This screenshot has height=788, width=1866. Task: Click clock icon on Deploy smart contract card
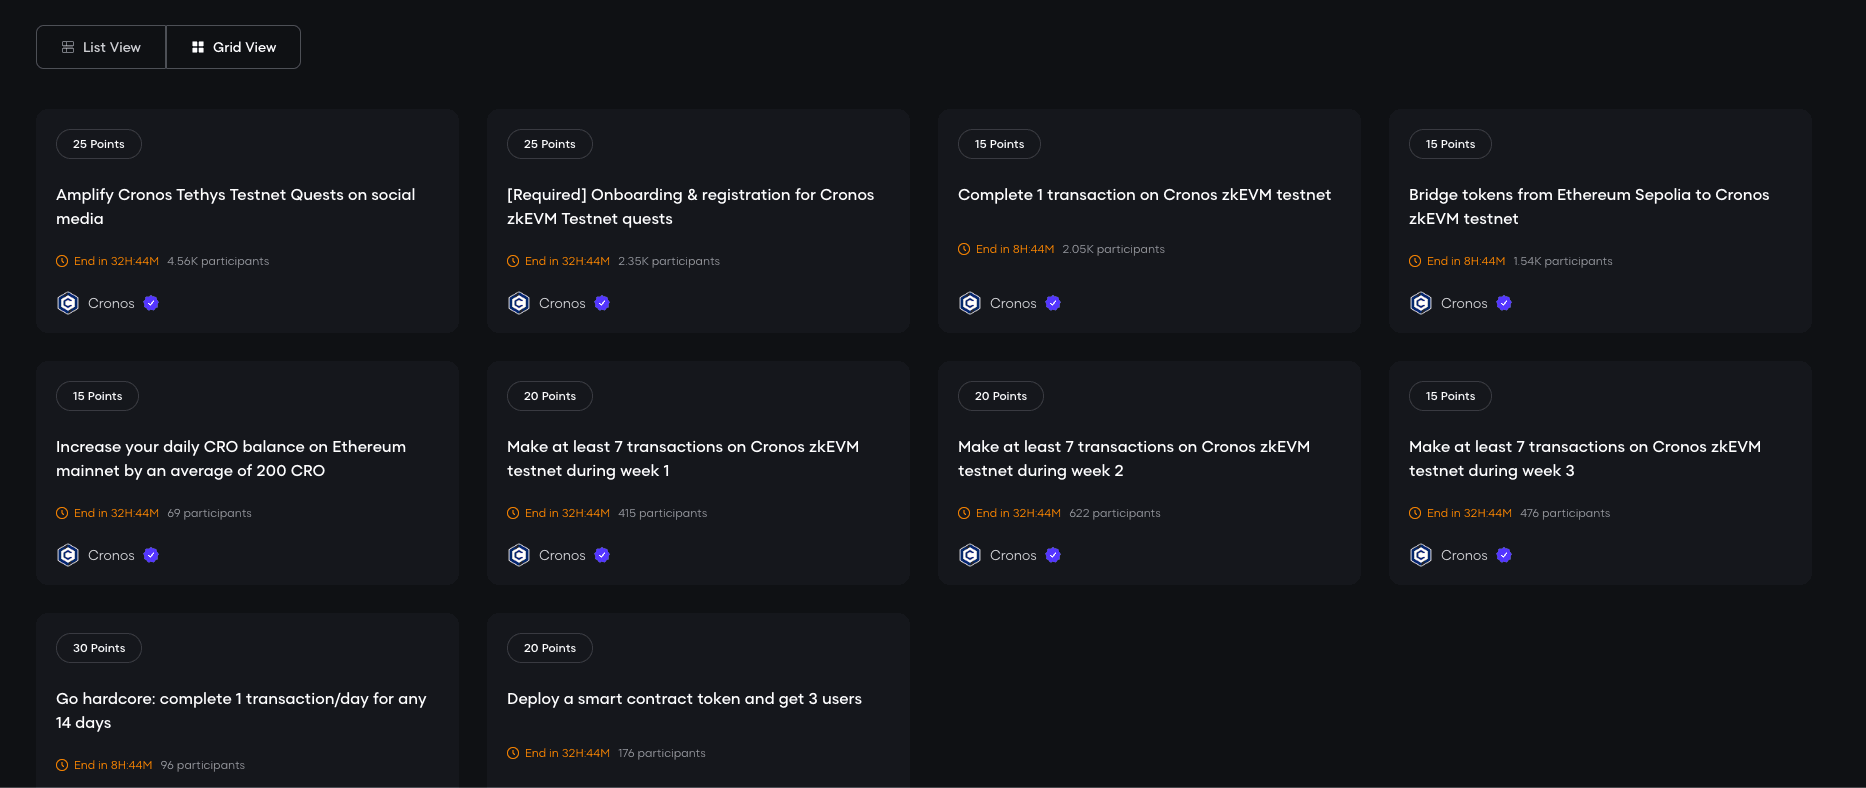point(513,753)
